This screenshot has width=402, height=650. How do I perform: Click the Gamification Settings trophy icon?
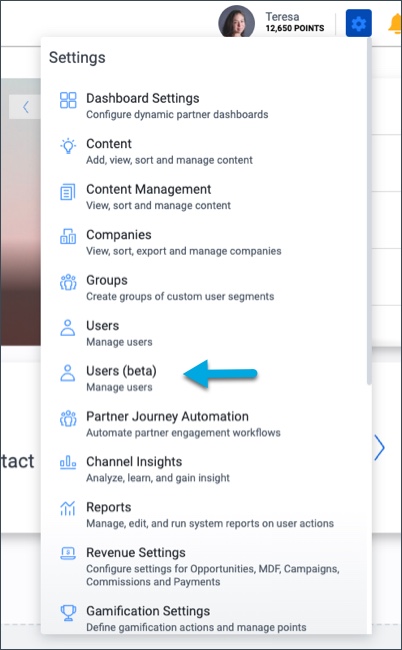tap(68, 613)
